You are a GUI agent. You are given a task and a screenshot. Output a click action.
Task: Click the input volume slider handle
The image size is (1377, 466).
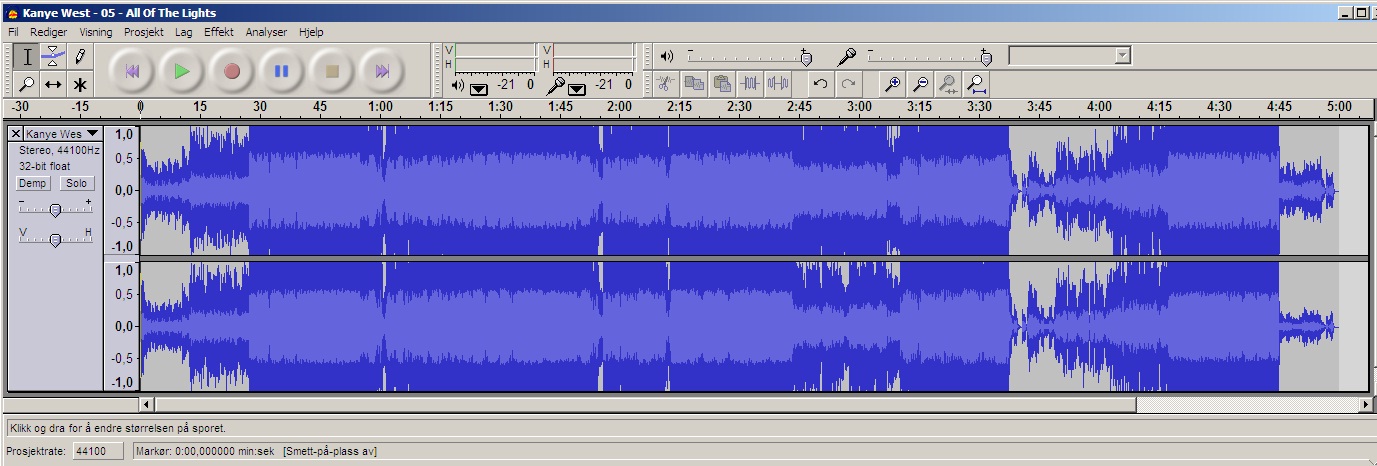[x=985, y=57]
